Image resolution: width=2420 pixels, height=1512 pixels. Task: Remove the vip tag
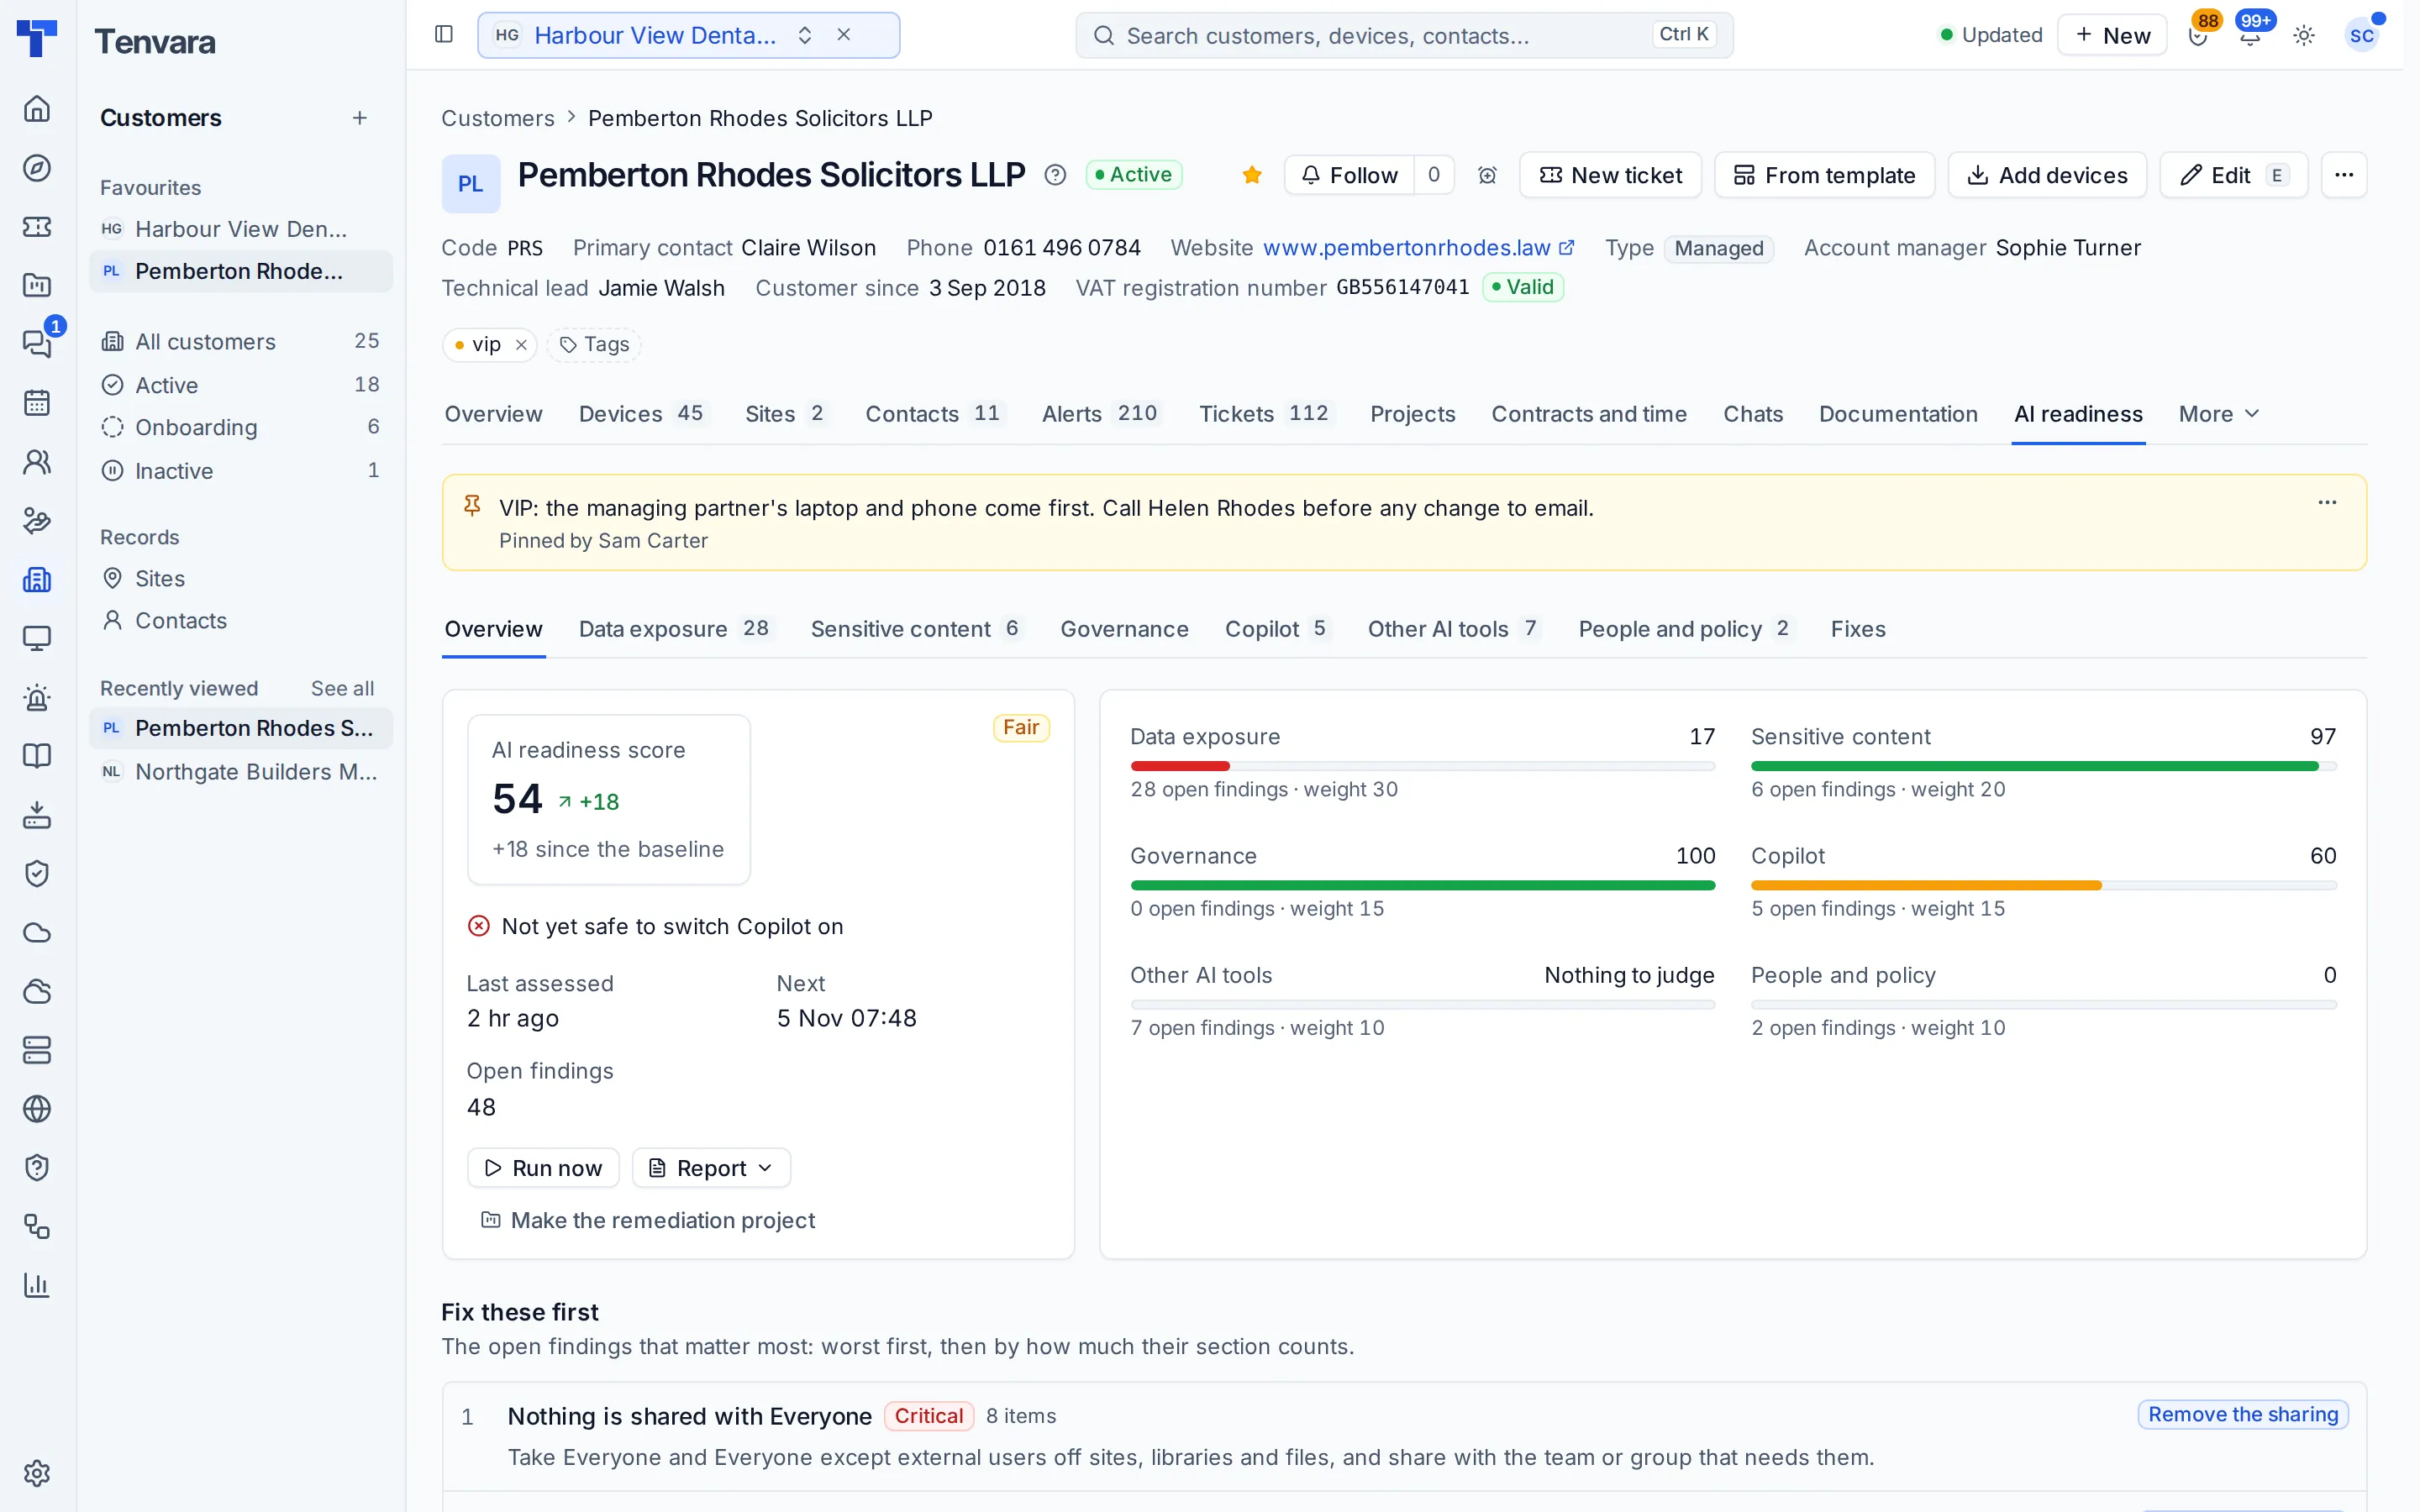click(521, 345)
